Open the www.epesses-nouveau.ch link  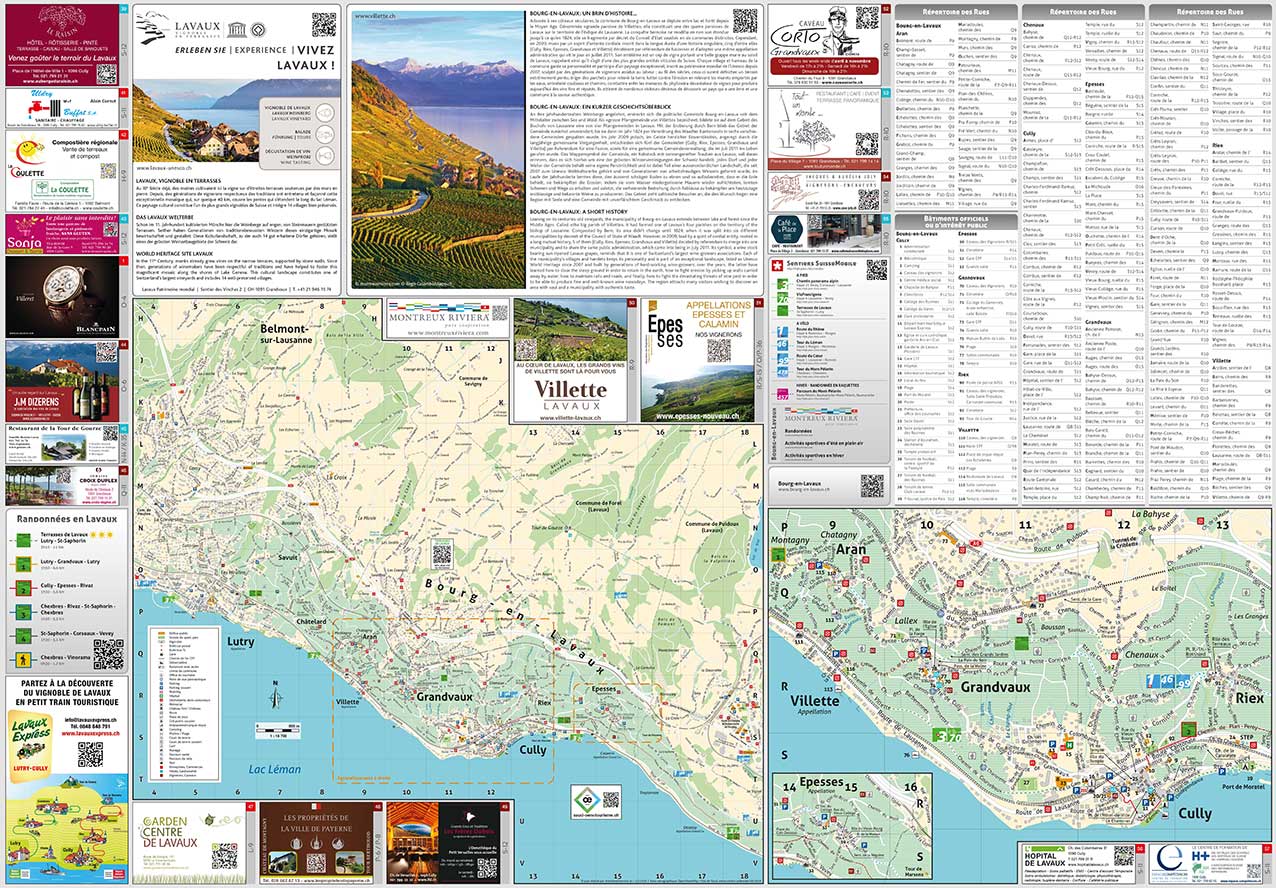click(x=700, y=416)
